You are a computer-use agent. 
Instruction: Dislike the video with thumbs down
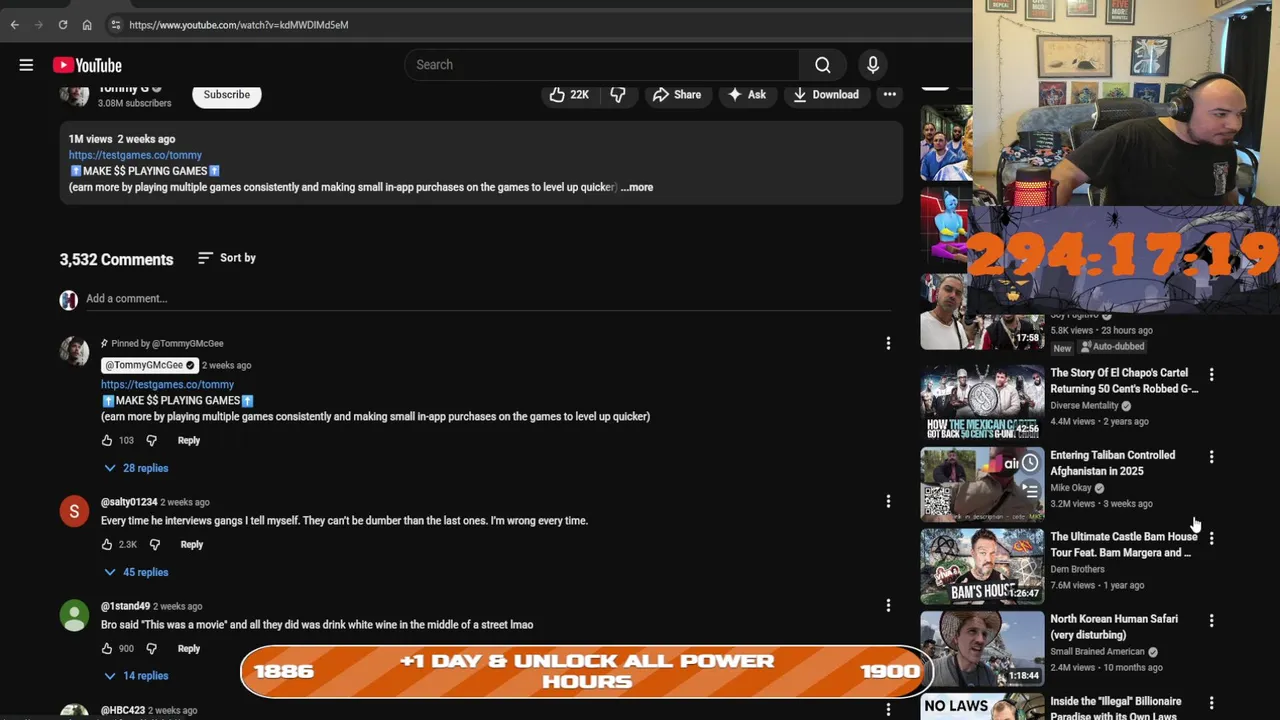click(x=618, y=94)
